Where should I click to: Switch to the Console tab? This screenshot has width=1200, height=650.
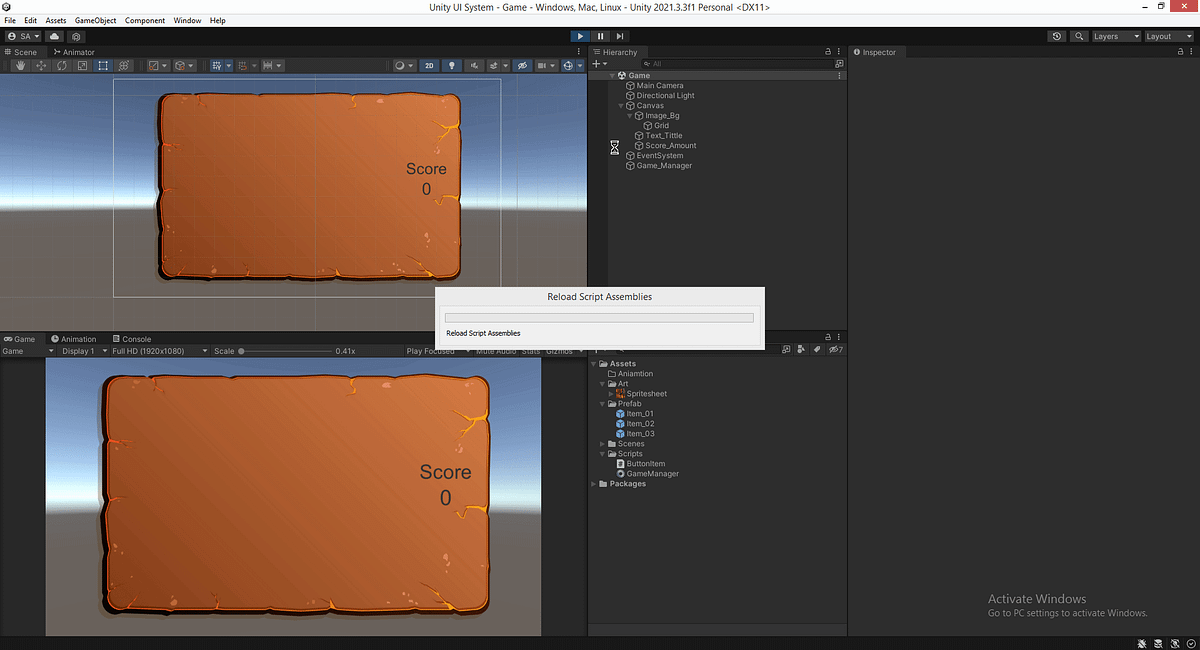click(x=131, y=338)
